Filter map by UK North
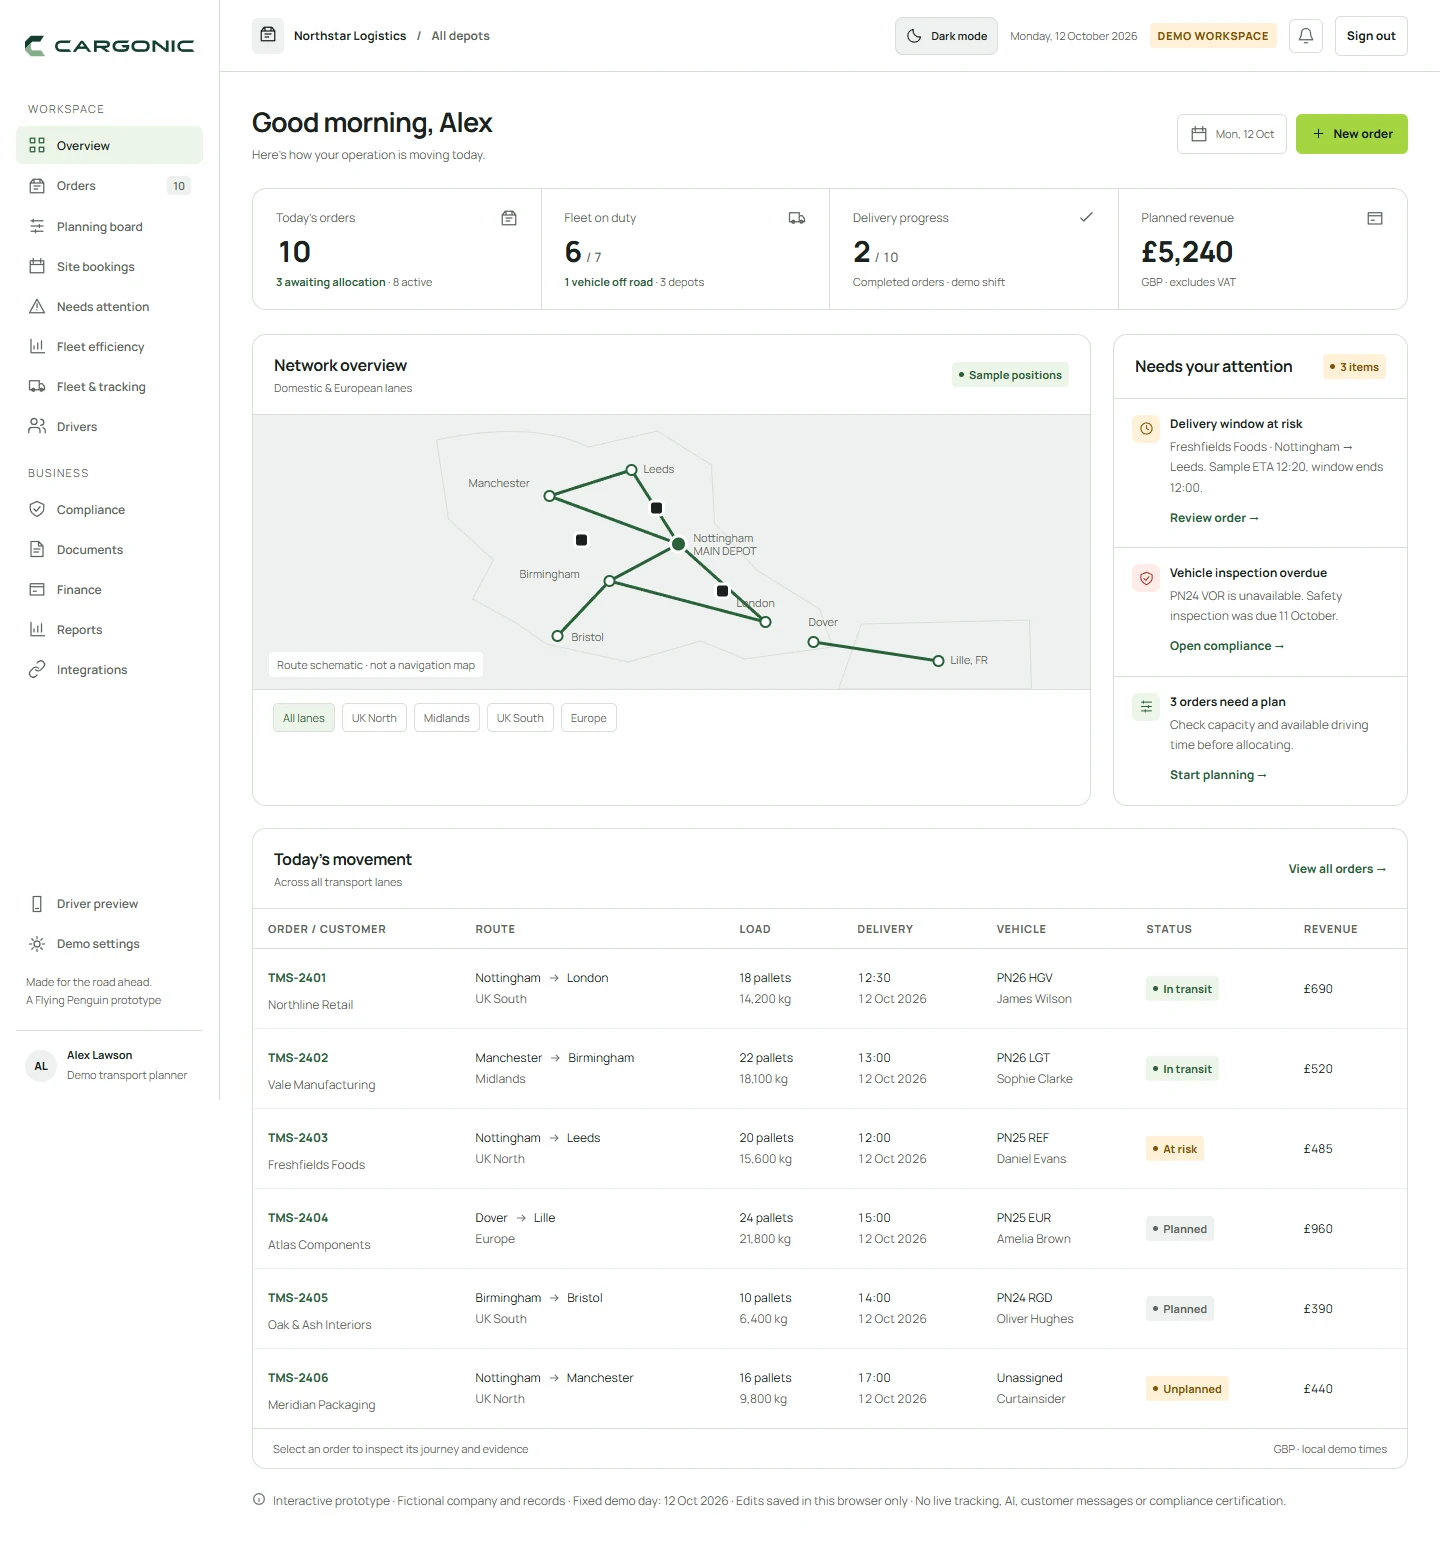 374,718
